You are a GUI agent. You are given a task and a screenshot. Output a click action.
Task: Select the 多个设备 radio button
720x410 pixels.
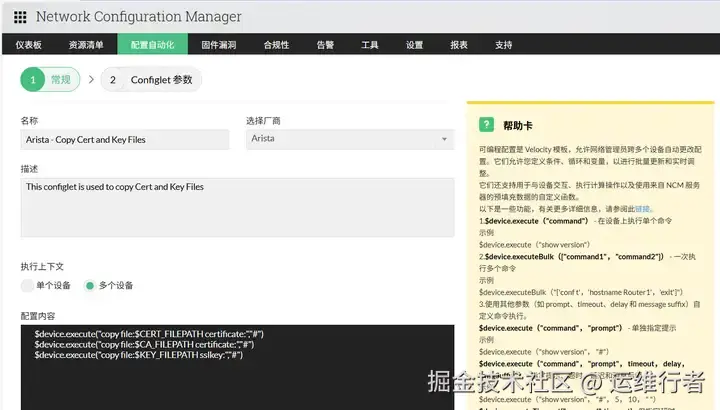90,286
